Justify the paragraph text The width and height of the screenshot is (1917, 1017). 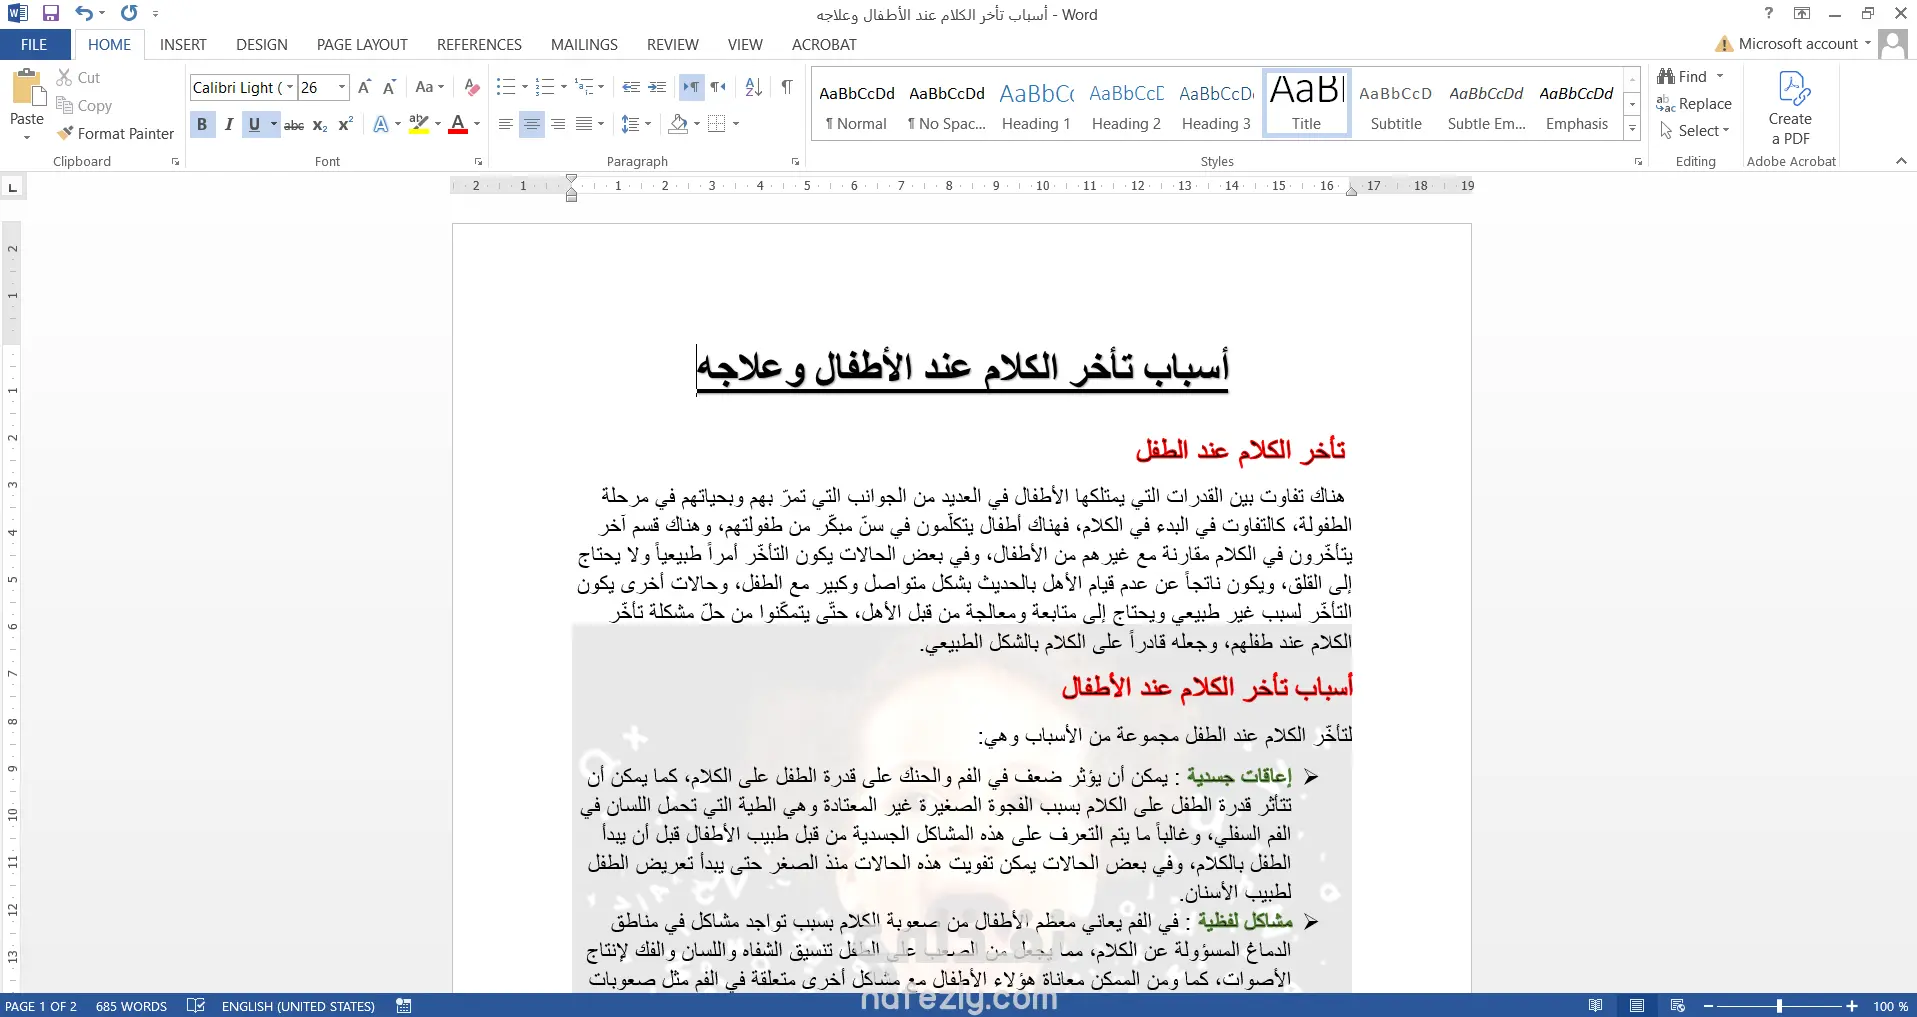[584, 125]
